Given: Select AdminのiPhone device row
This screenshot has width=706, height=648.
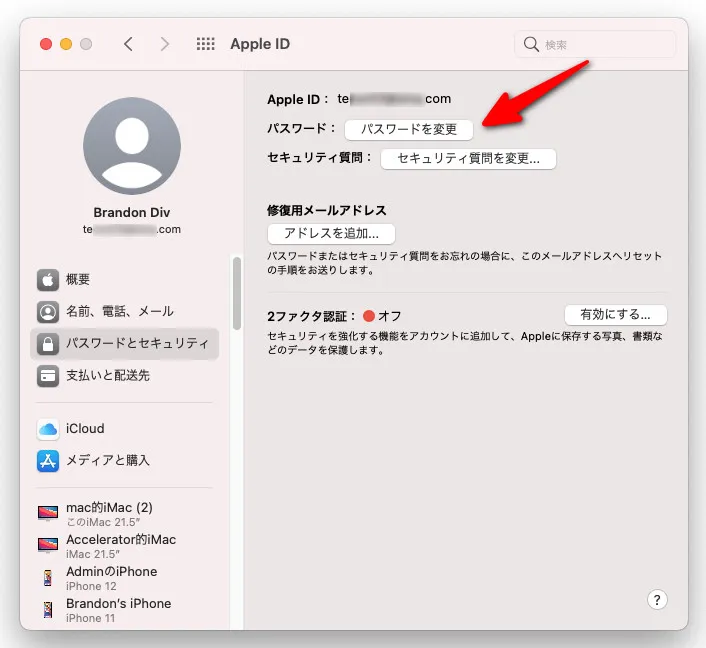Looking at the screenshot, I should tap(124, 578).
